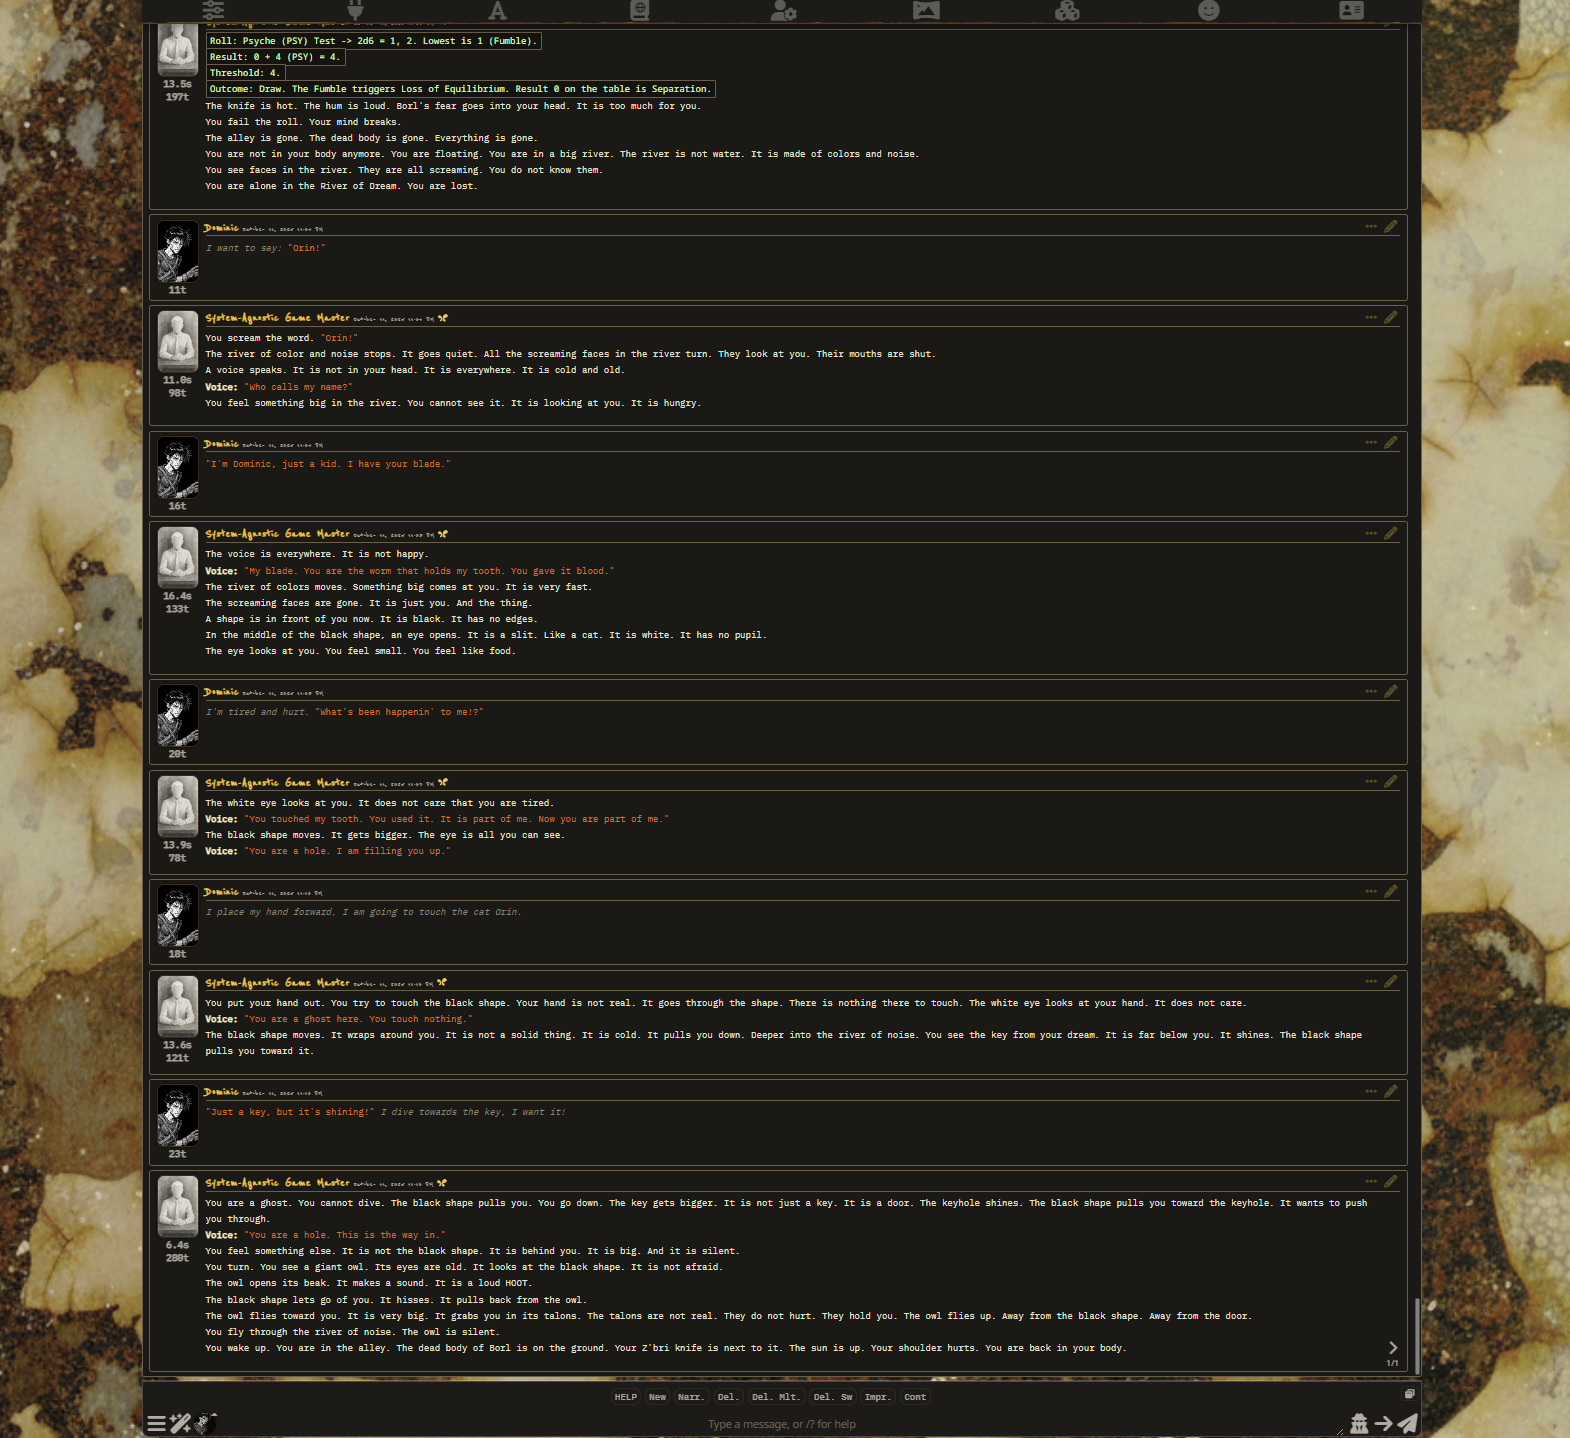1570x1438 pixels.
Task: Open the AI response configuration sliders panel
Action: click(x=213, y=10)
